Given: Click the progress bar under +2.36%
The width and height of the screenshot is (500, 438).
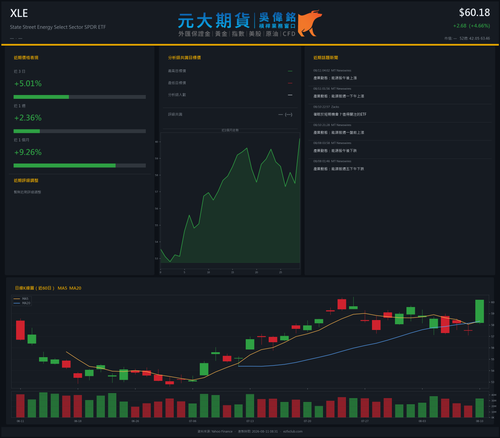Looking at the screenshot, I should [x=80, y=131].
